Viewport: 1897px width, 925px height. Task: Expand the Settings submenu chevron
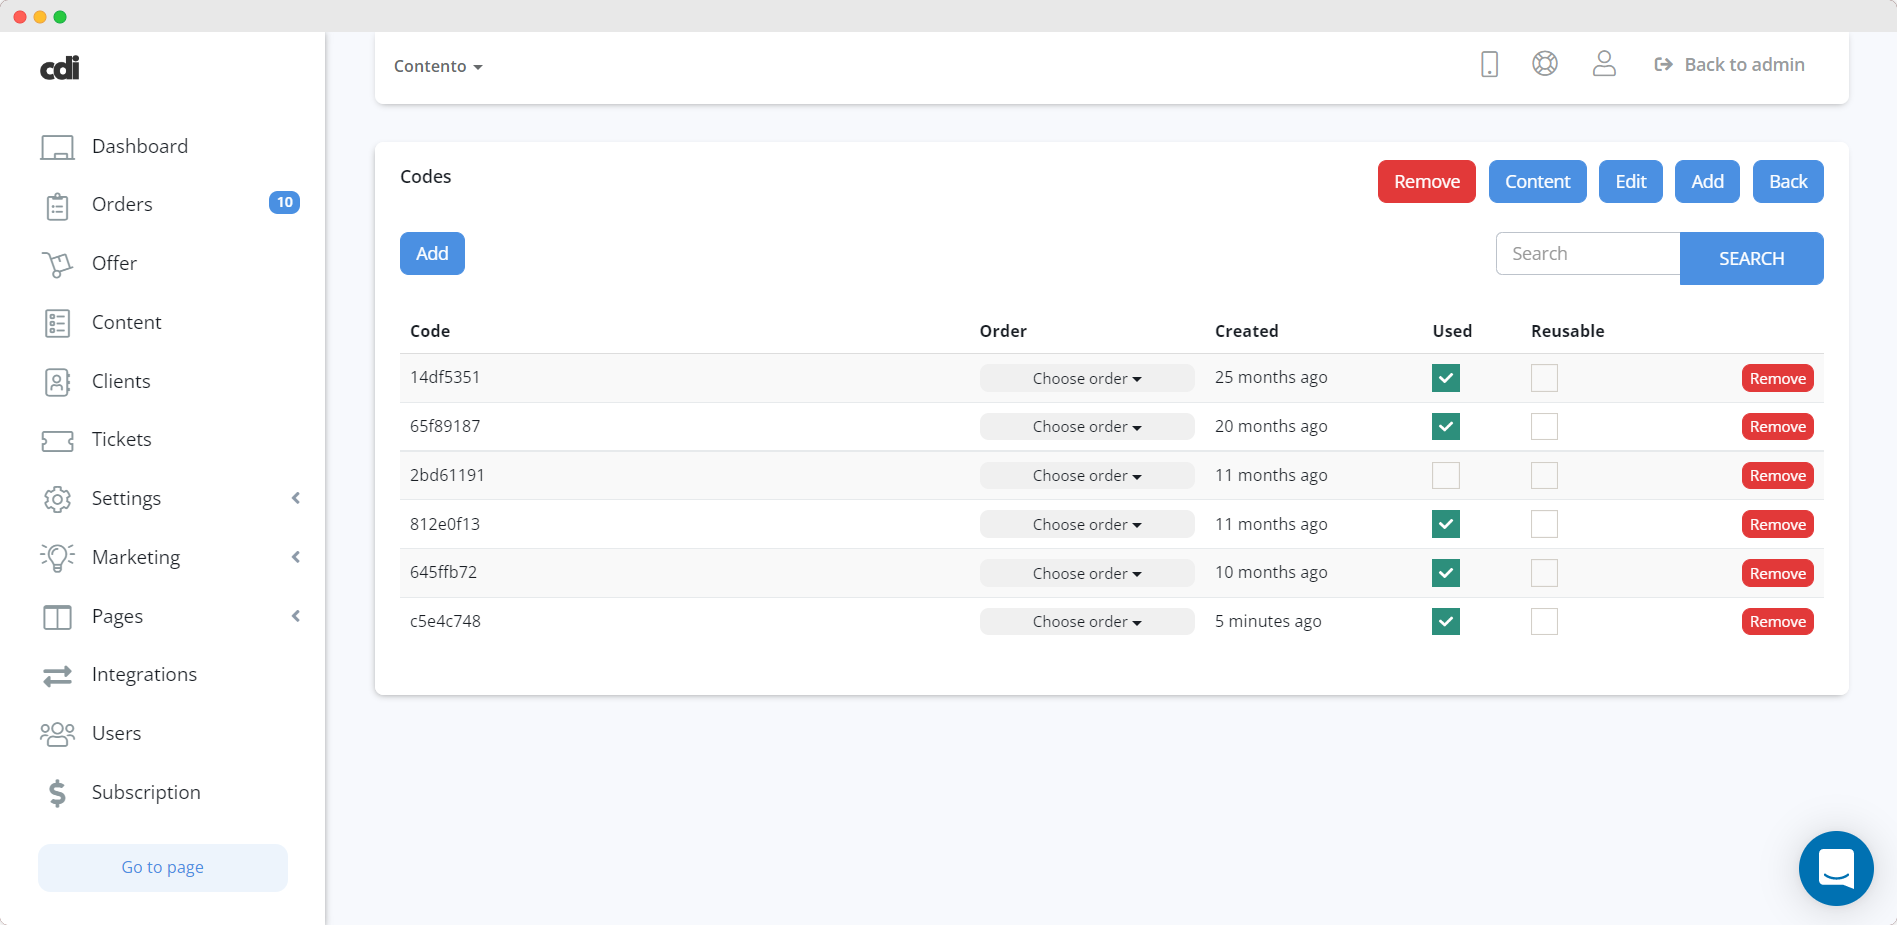(x=296, y=498)
